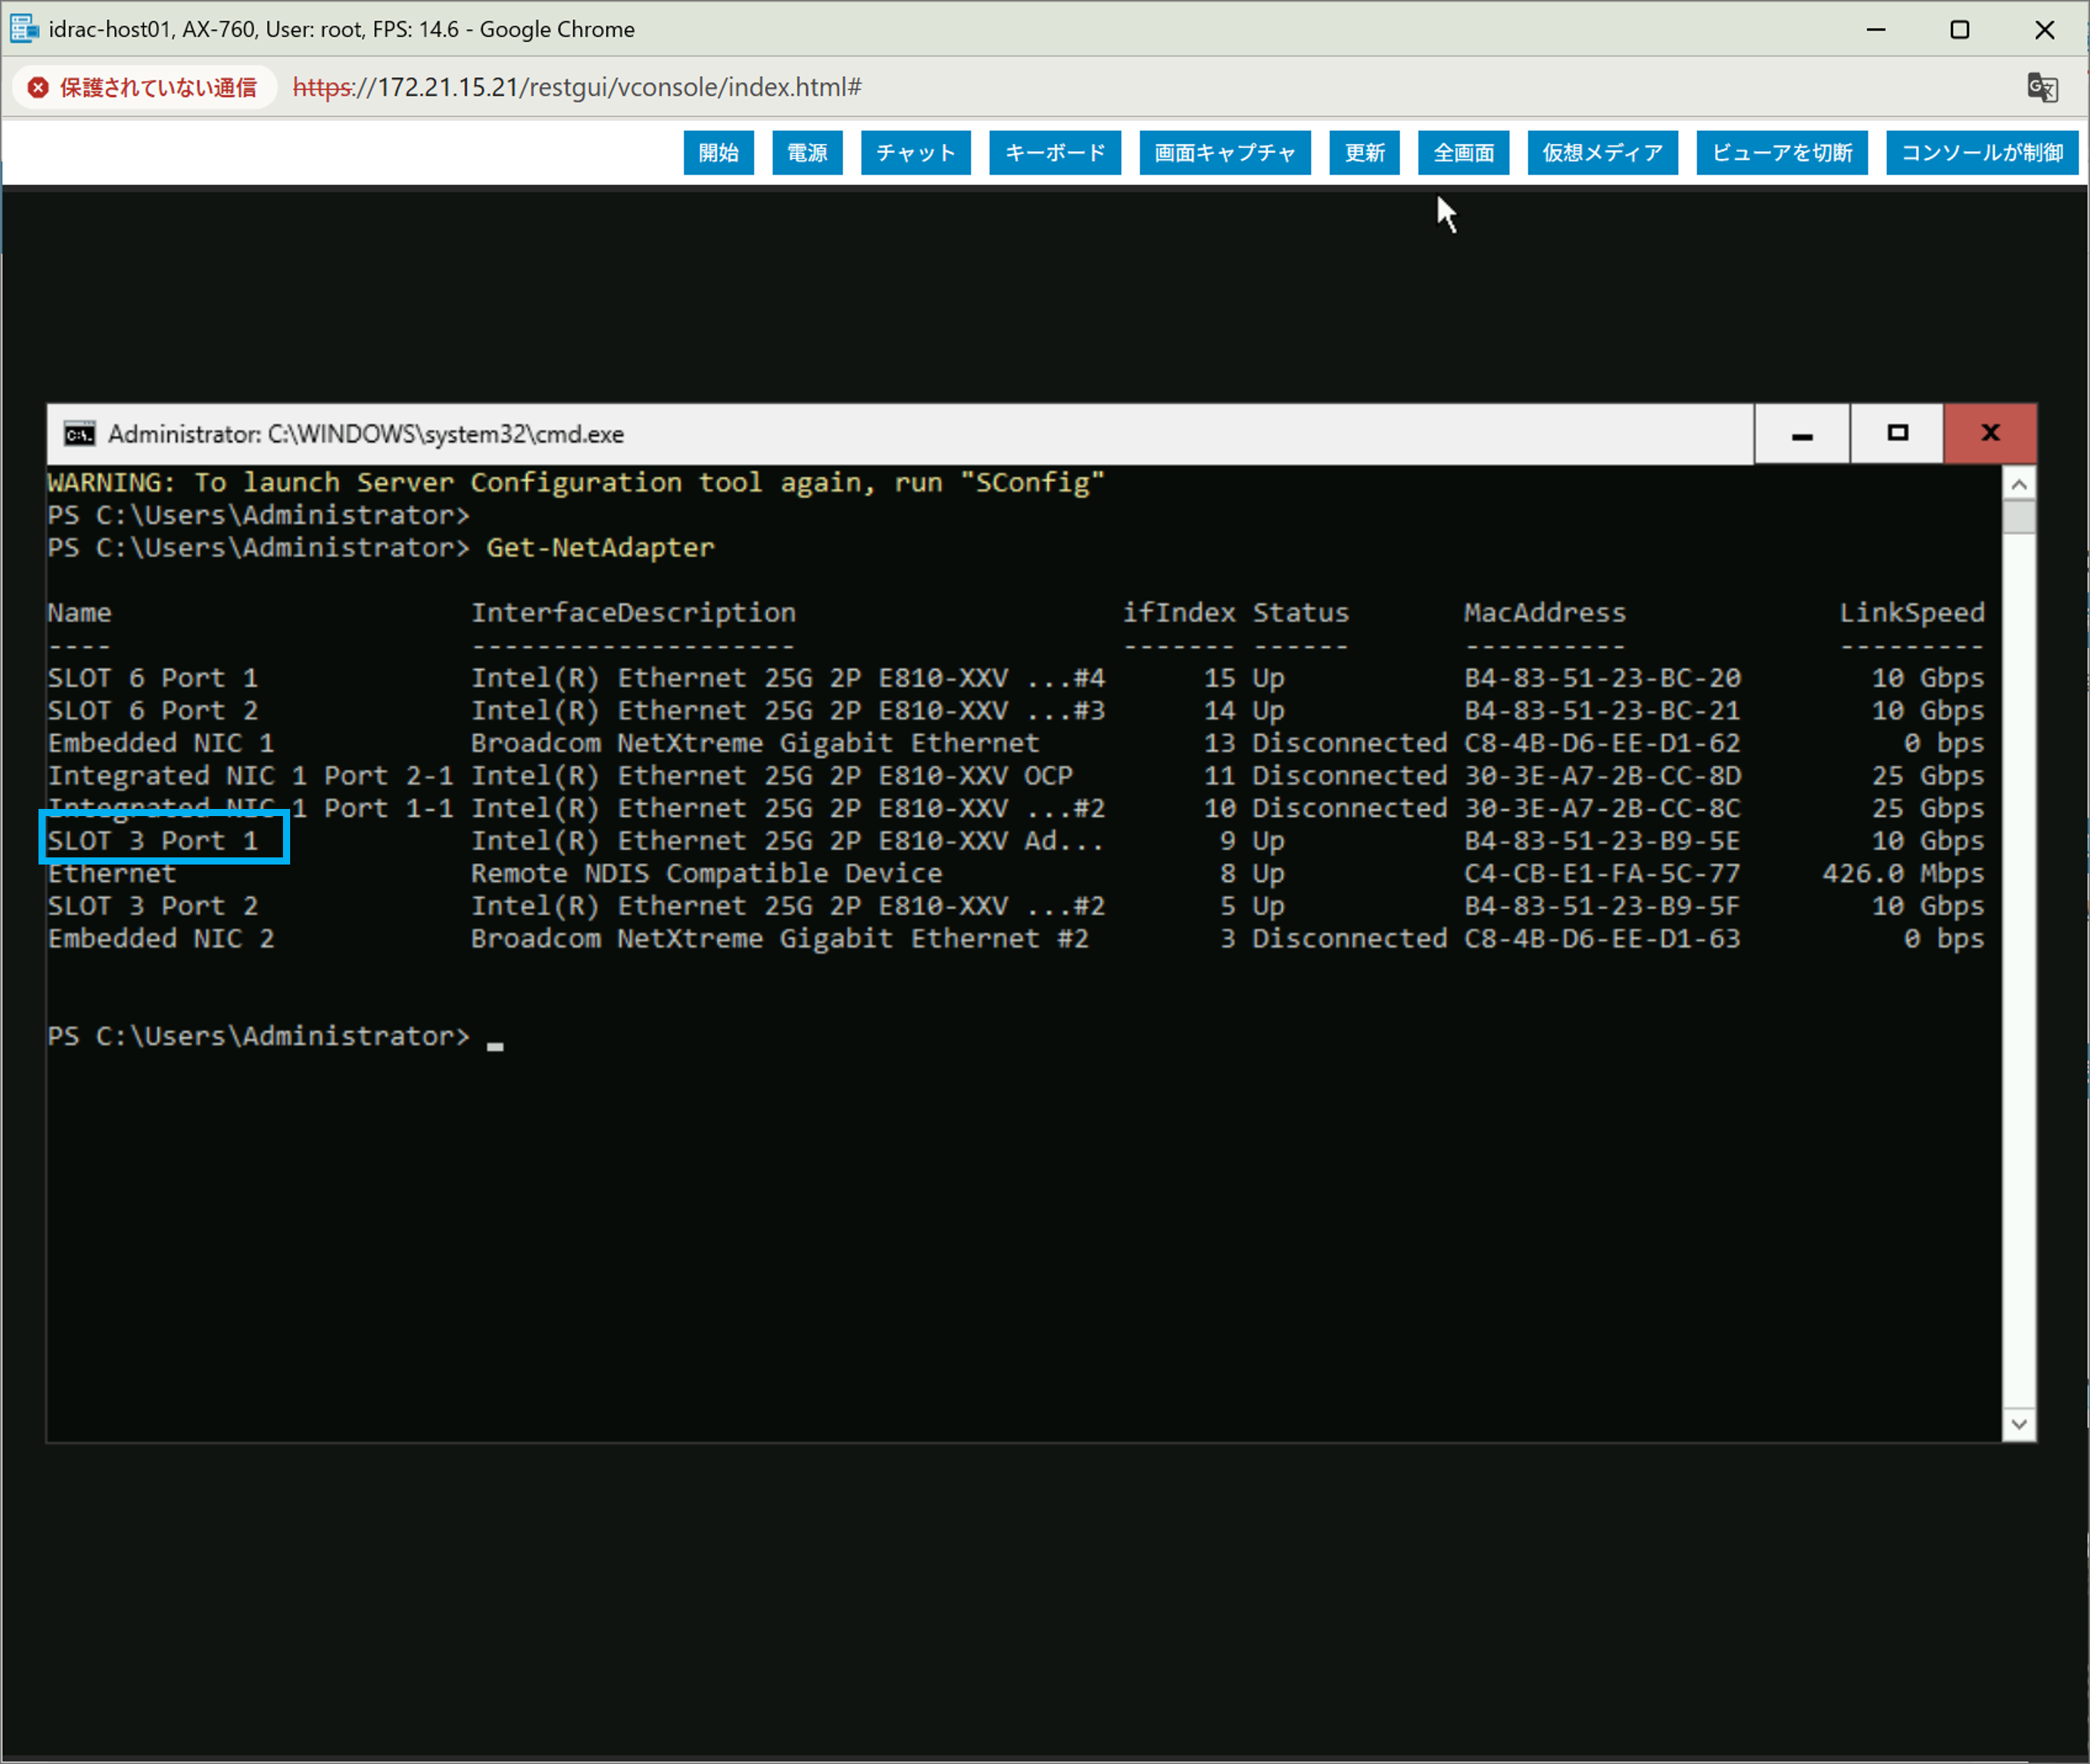Click the cmd.exe icon in window title
Screen dimensions: 2090x1764
(x=79, y=434)
